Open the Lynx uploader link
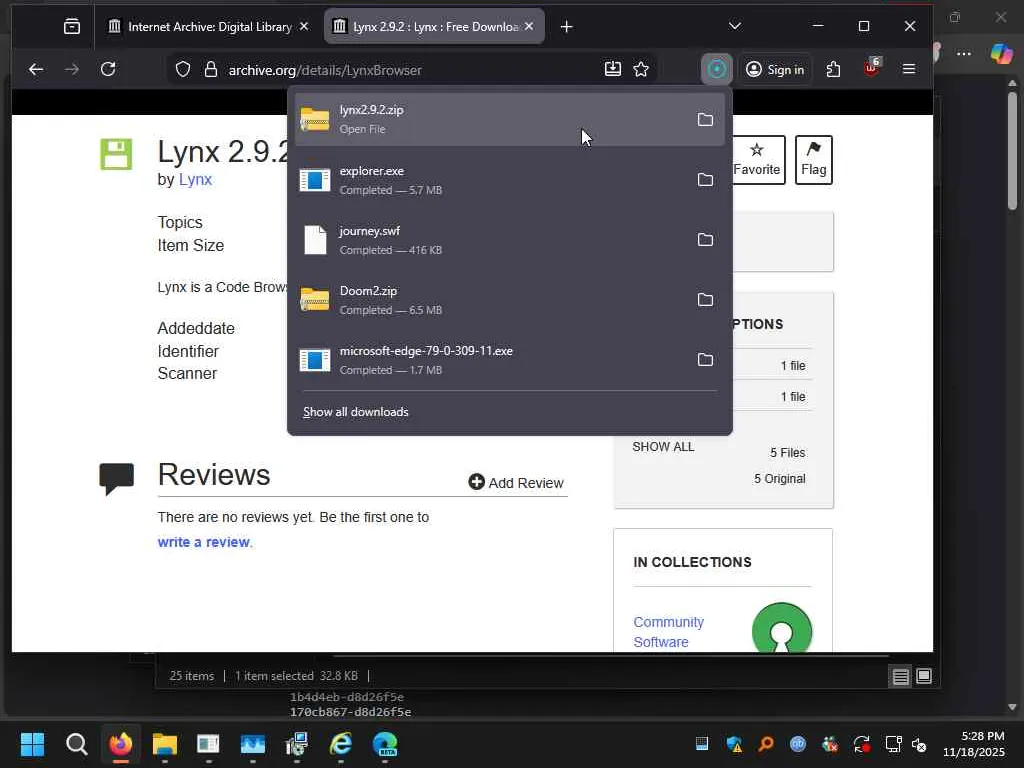The height and width of the screenshot is (768, 1024). point(195,180)
